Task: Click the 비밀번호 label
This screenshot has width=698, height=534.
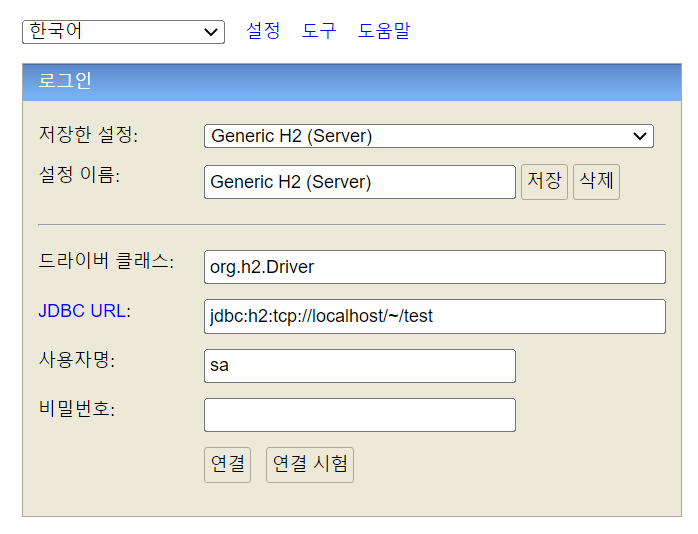Action: (77, 409)
